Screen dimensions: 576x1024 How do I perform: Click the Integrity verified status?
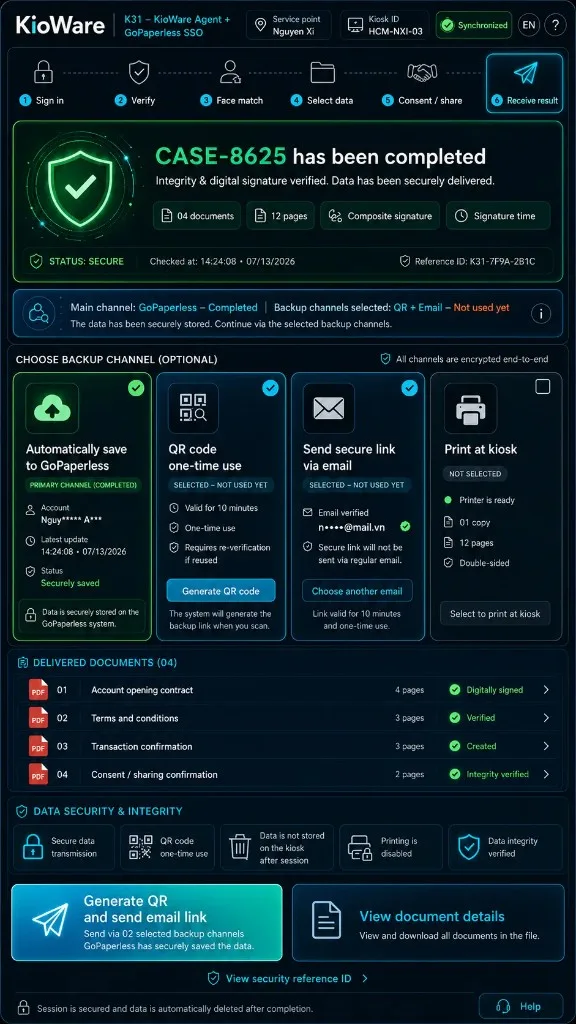click(x=488, y=775)
